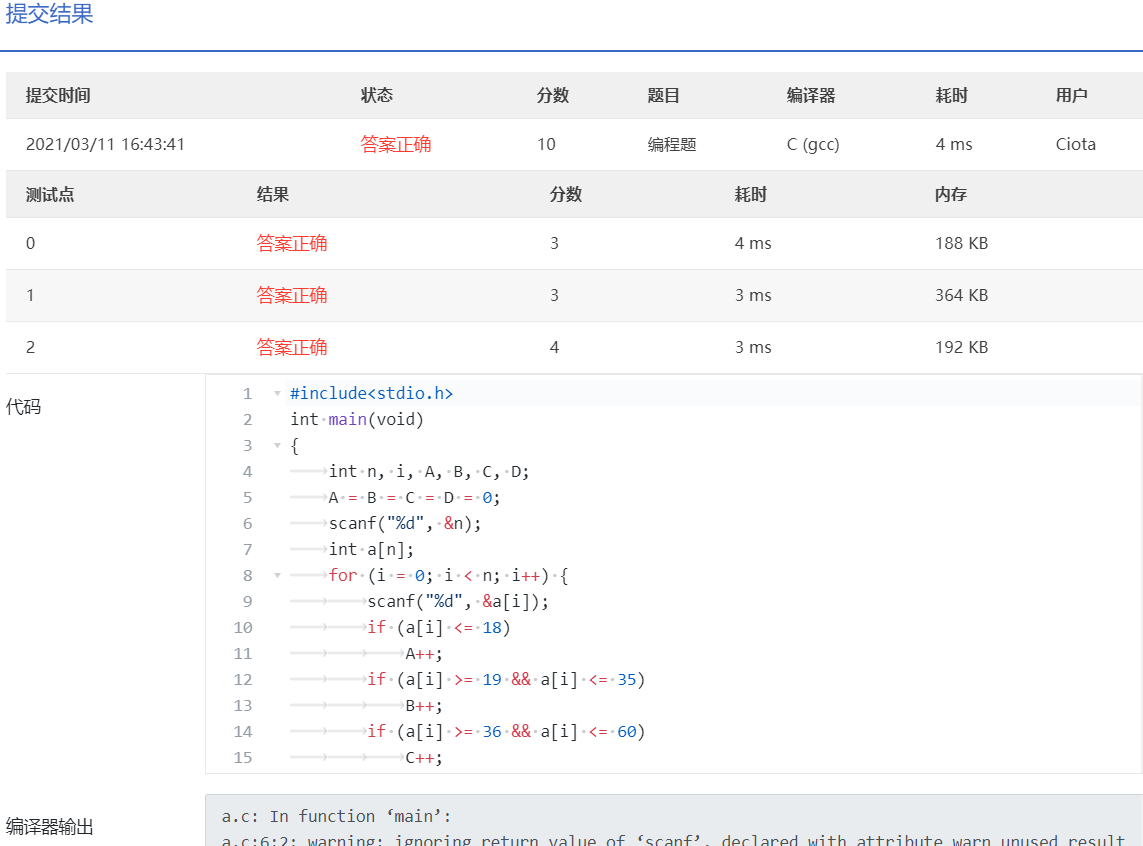The image size is (1143, 846).
Task: Click the 提交时间 column header
Action: pyautogui.click(x=58, y=95)
